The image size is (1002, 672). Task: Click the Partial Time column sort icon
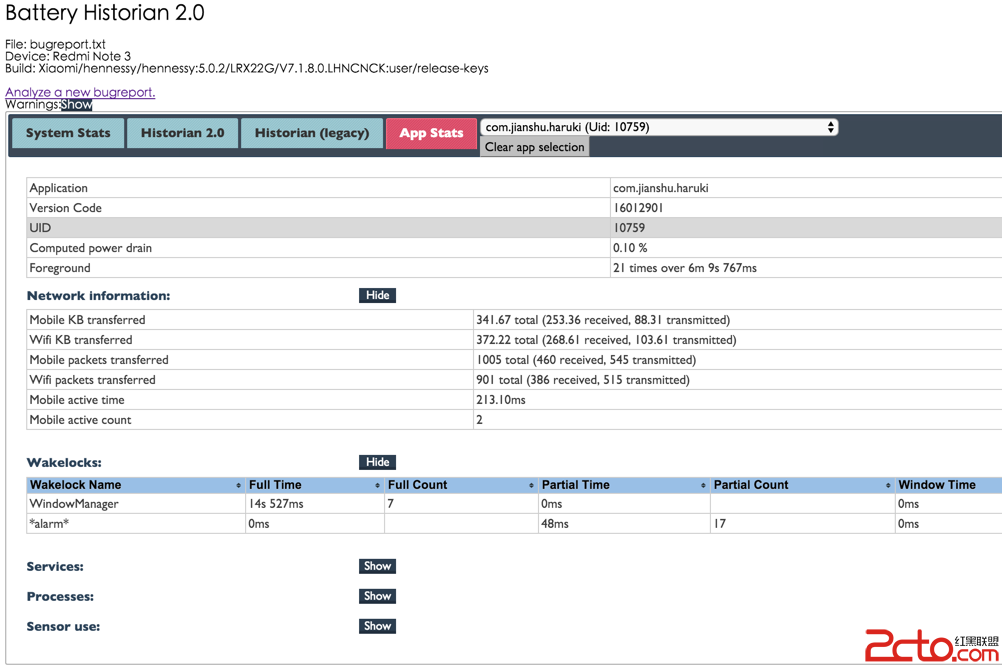click(x=703, y=485)
